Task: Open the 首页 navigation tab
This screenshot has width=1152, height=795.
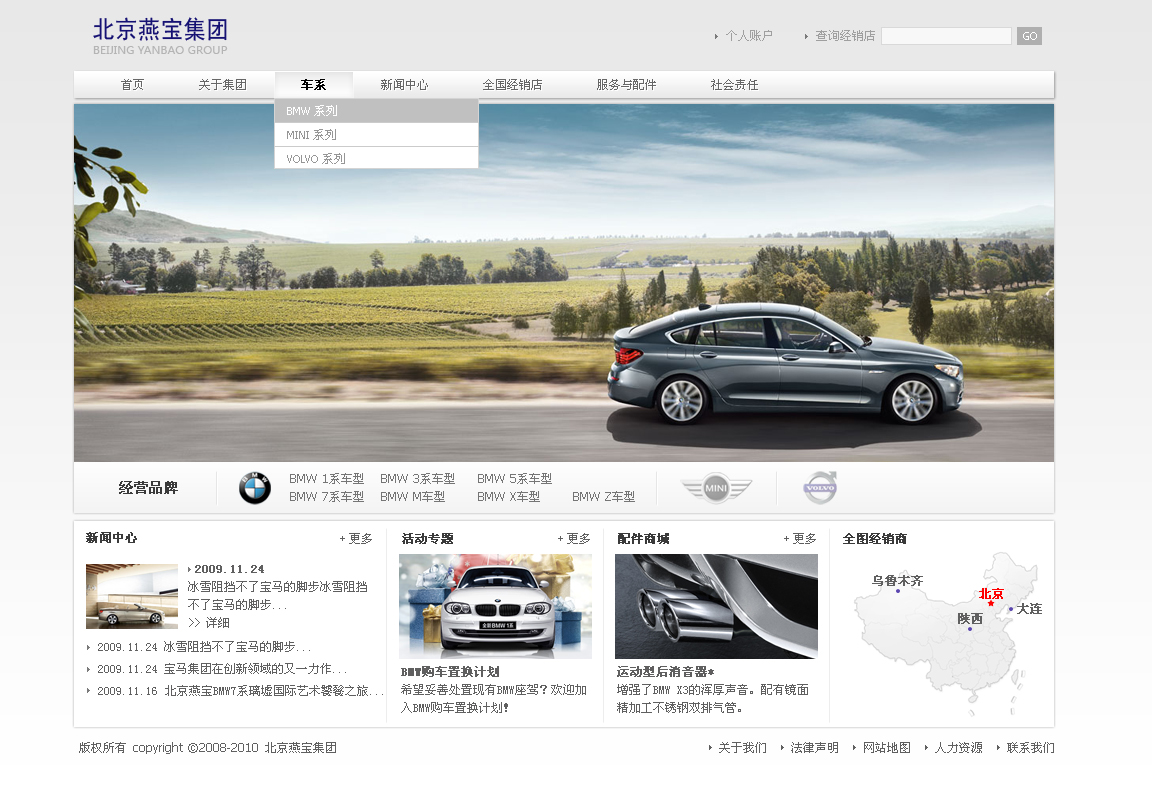Action: tap(132, 84)
